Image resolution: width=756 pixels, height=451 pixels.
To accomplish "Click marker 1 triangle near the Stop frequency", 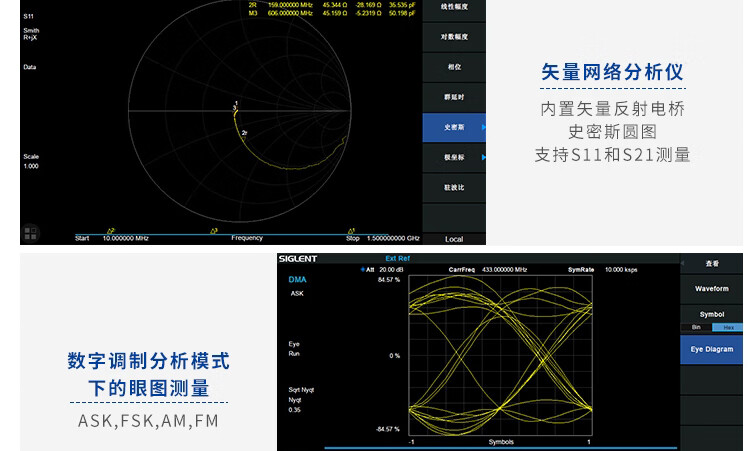I will click(350, 230).
